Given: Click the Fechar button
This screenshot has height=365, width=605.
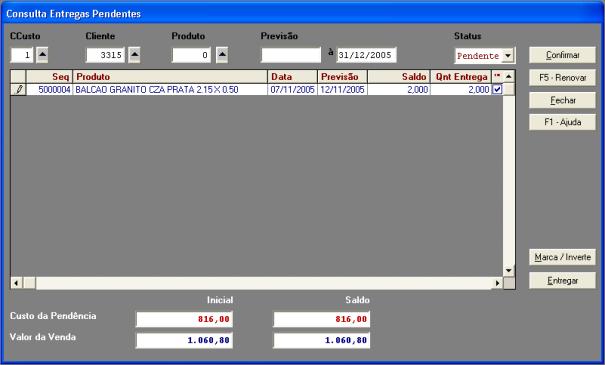Looking at the screenshot, I should click(x=562, y=100).
